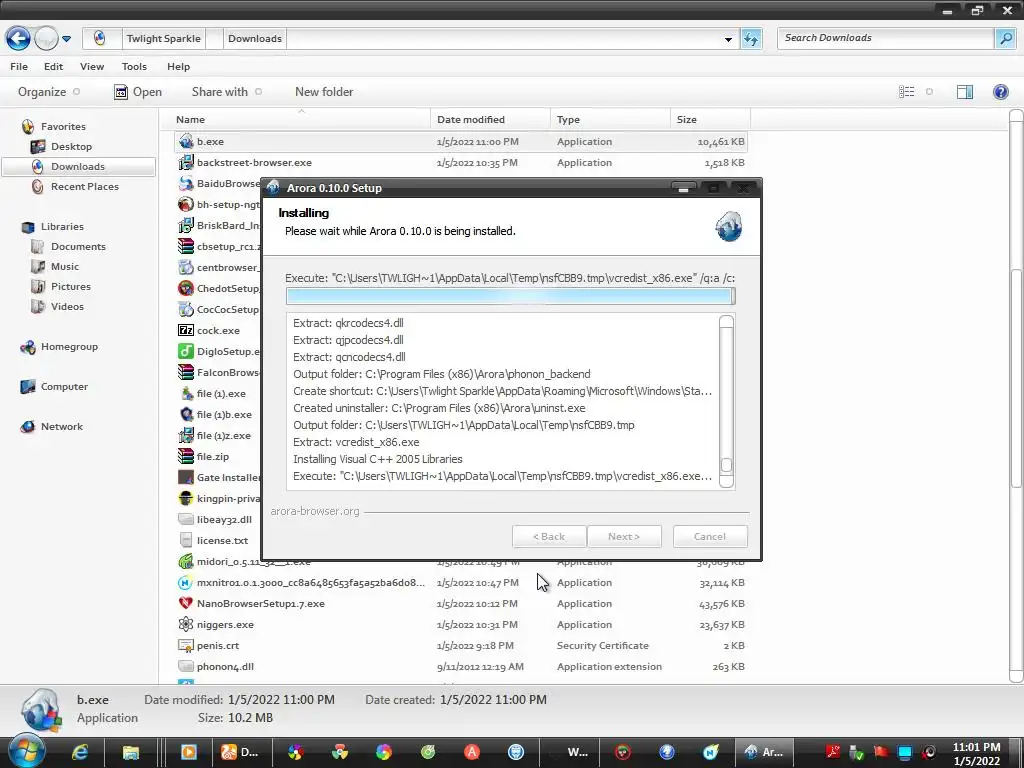This screenshot has width=1024, height=768.
Task: Open the Tools menu
Action: coord(134,67)
